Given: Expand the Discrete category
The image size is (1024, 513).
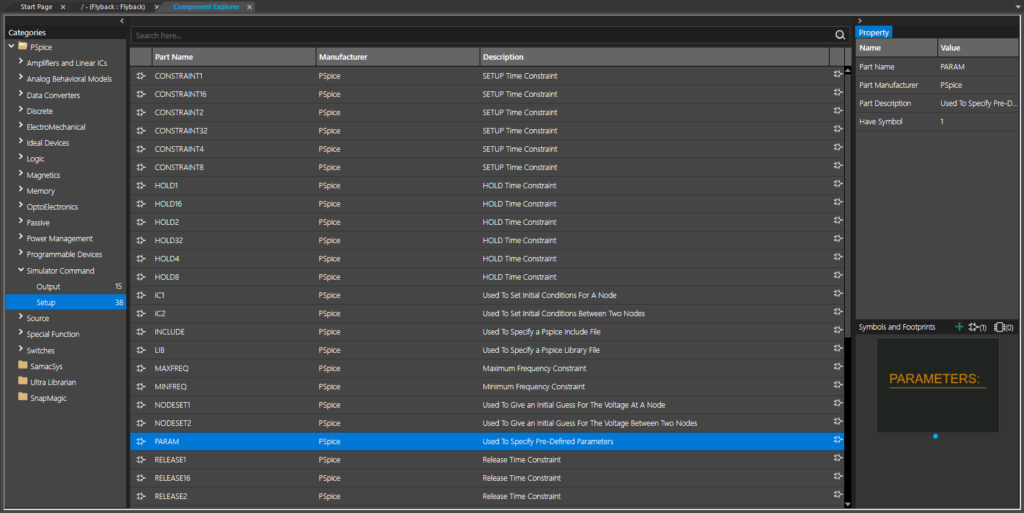Looking at the screenshot, I should (21, 110).
